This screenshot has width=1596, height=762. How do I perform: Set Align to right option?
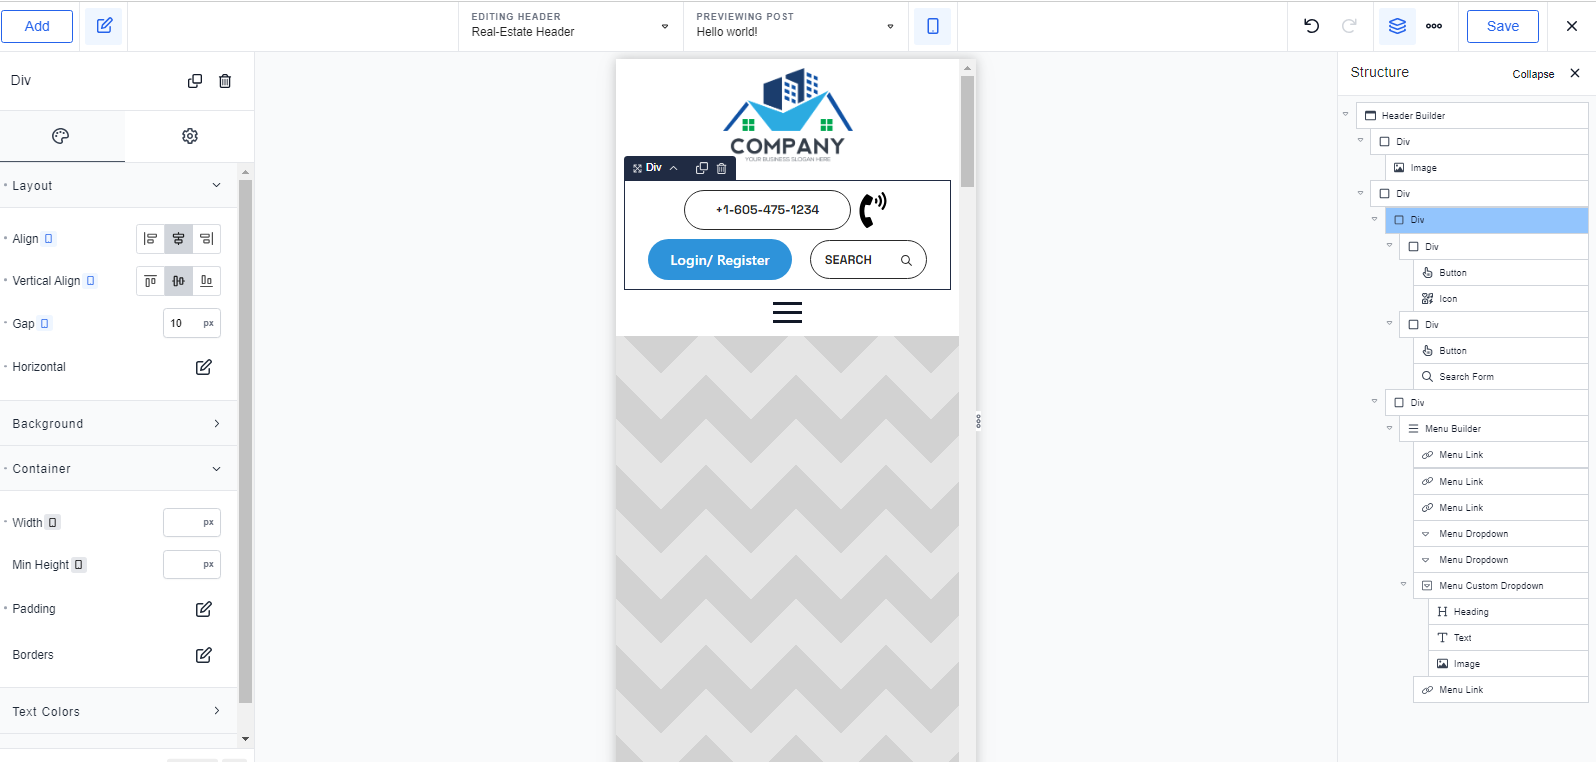(x=206, y=239)
